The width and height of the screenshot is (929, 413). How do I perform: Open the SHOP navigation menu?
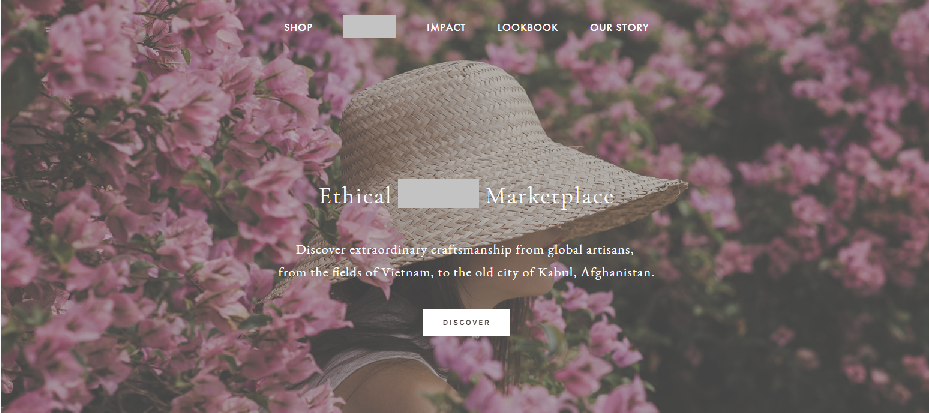(x=298, y=27)
